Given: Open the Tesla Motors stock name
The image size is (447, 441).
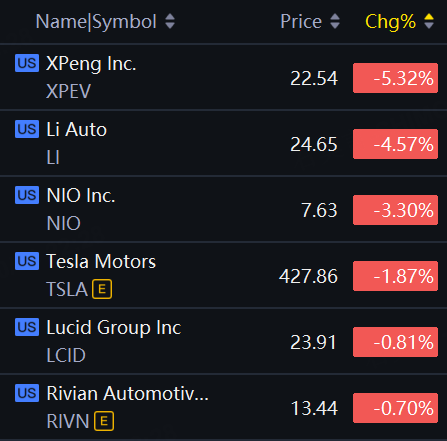Looking at the screenshot, I should point(101,261).
